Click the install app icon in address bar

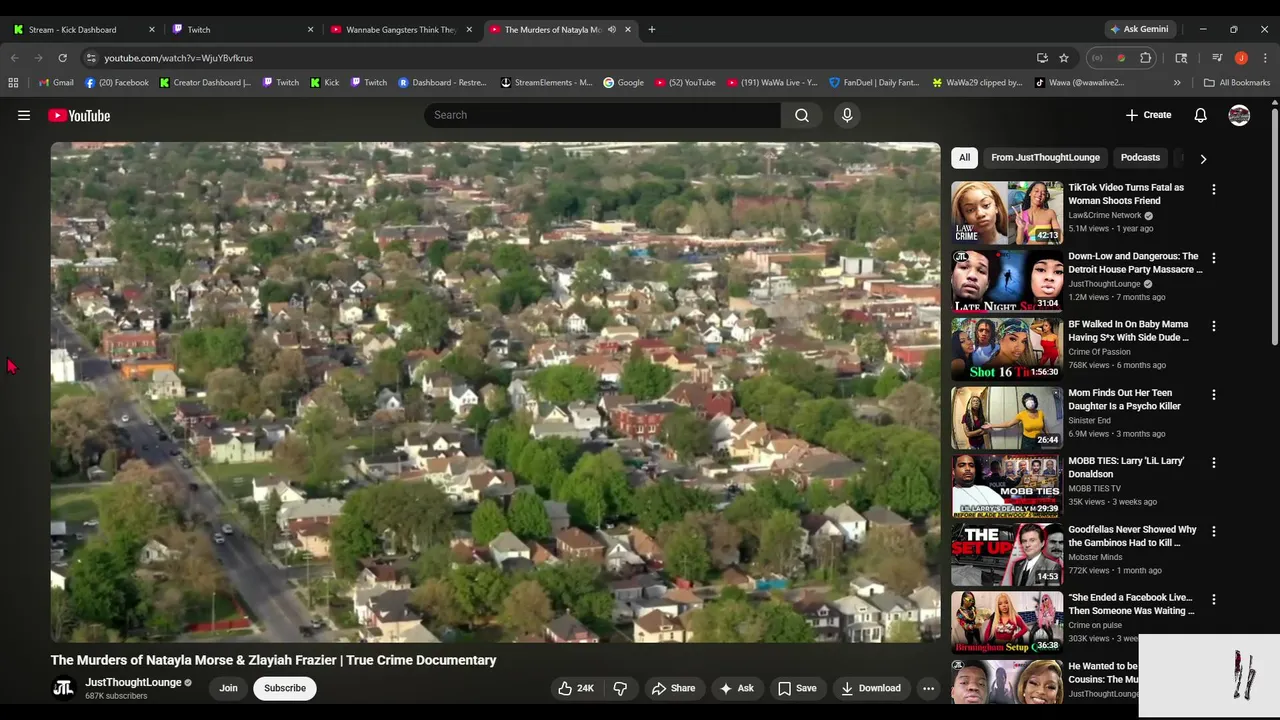coord(1042,58)
